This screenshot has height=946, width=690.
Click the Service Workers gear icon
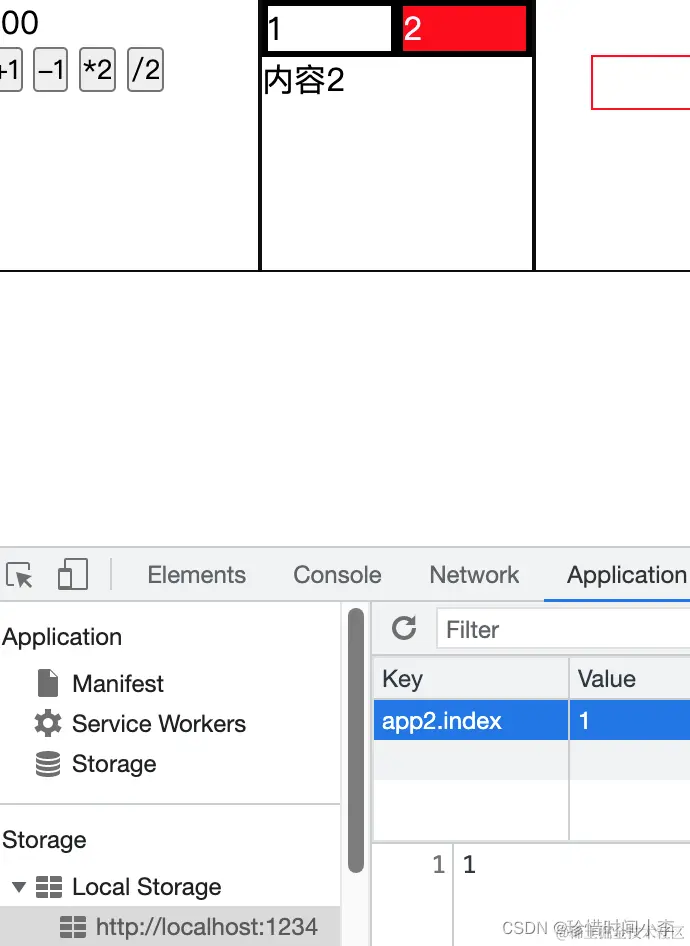click(47, 724)
